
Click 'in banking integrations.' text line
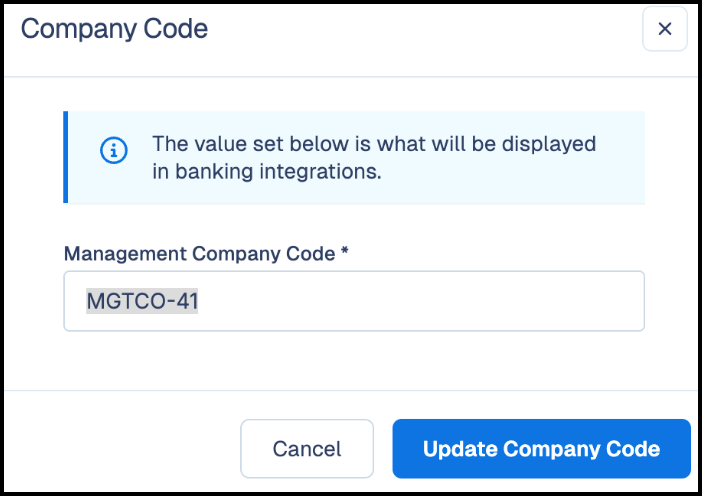point(267,171)
